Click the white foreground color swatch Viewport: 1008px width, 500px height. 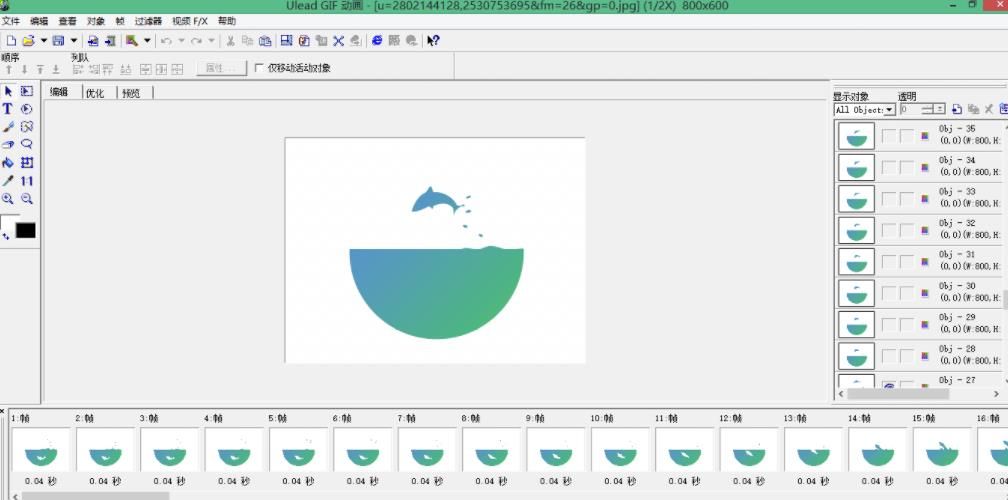coord(8,220)
